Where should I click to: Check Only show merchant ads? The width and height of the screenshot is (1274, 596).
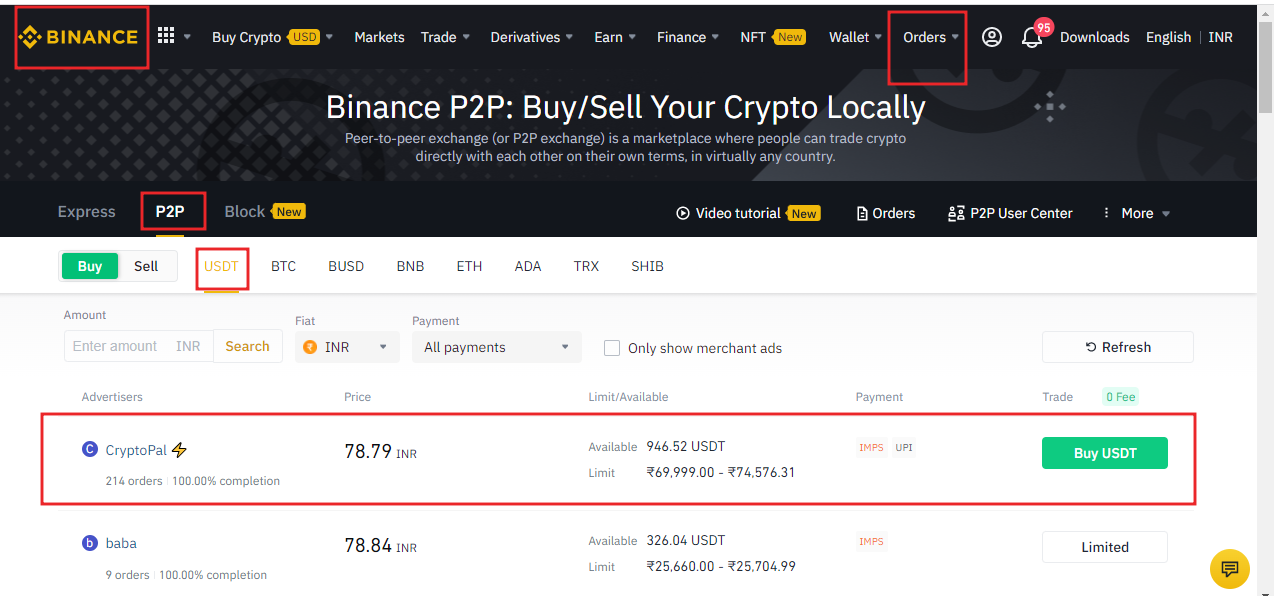[x=612, y=348]
